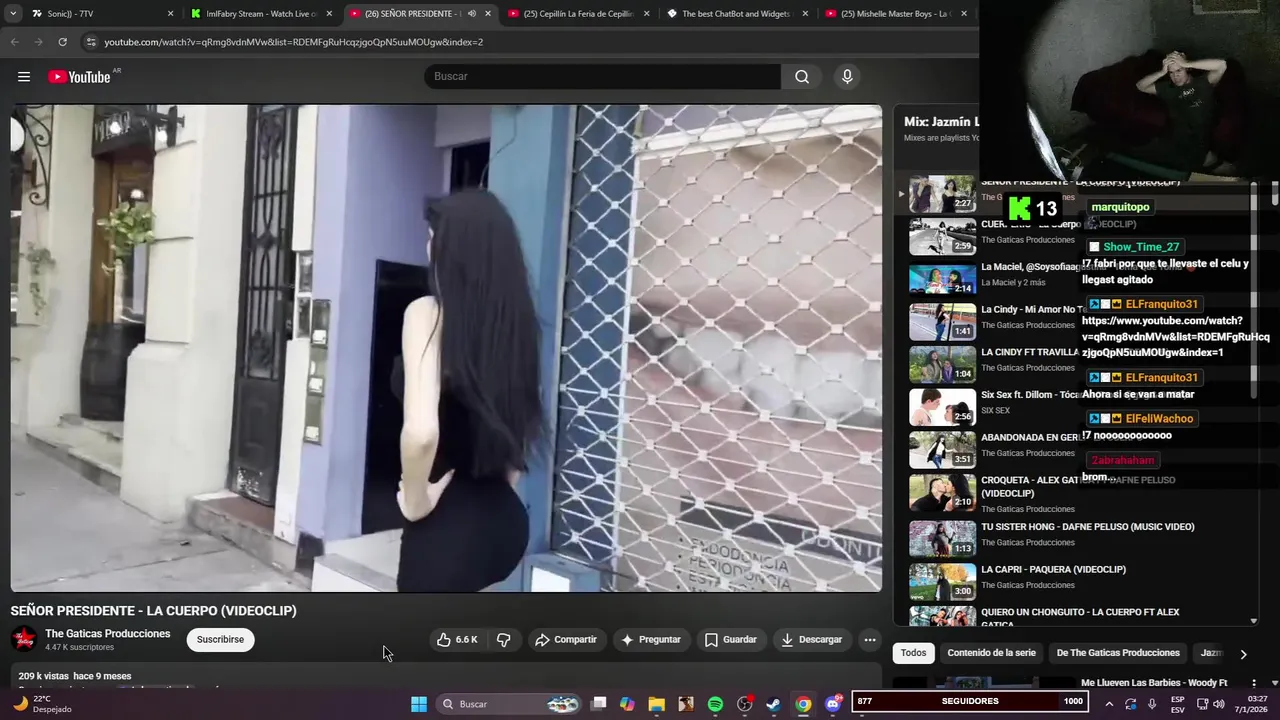The height and width of the screenshot is (720, 1280).
Task: Open Google Chrome taskbar icon
Action: 803,704
